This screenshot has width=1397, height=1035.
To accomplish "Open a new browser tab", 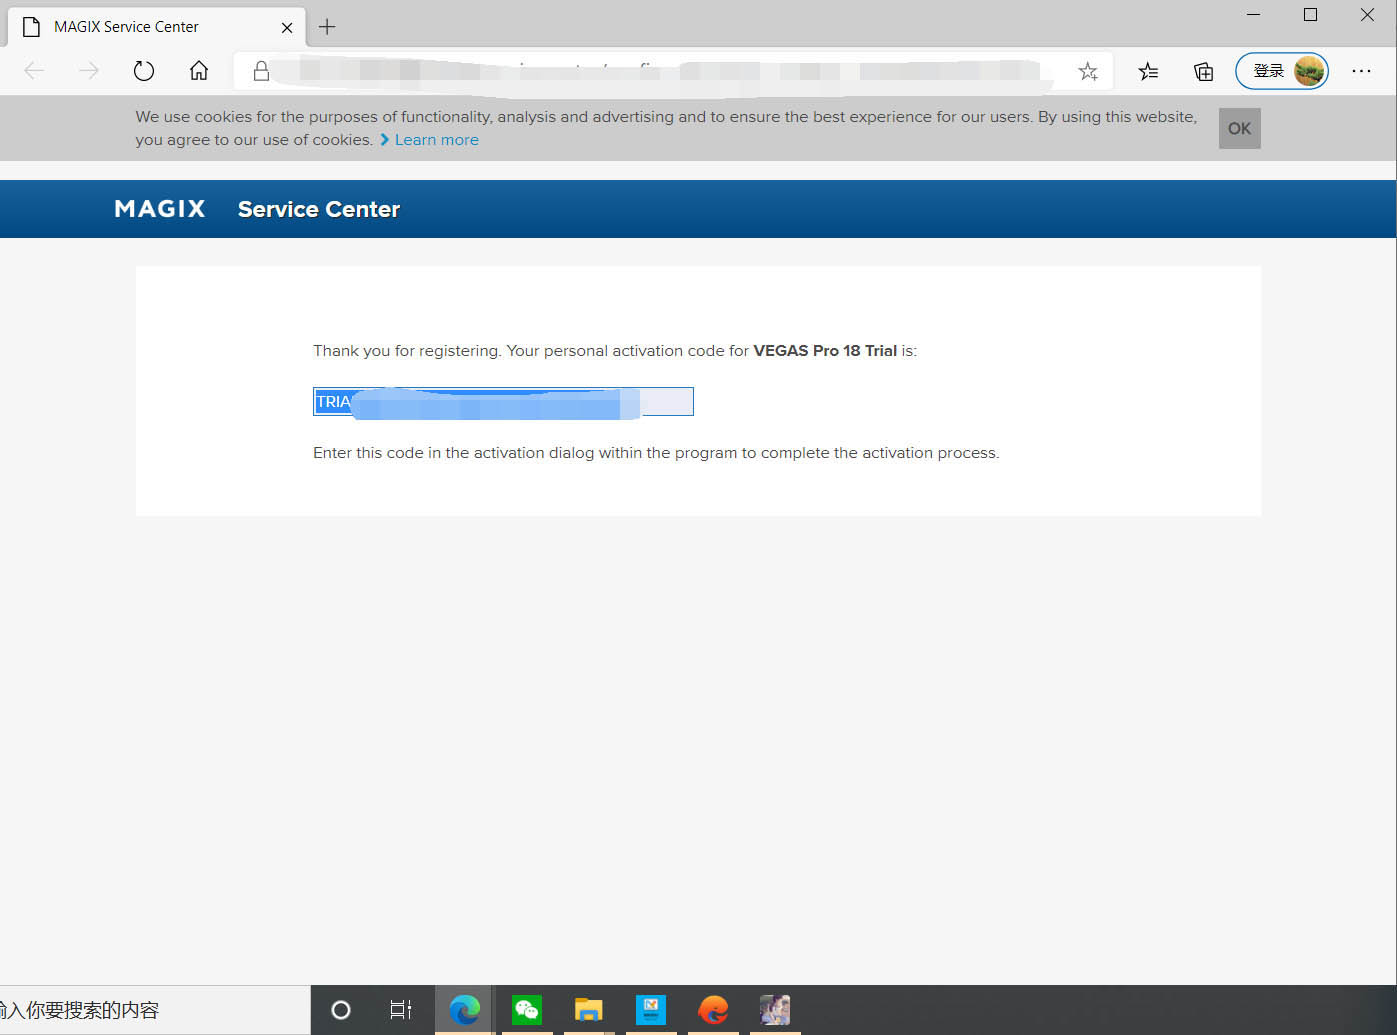I will coord(327,27).
